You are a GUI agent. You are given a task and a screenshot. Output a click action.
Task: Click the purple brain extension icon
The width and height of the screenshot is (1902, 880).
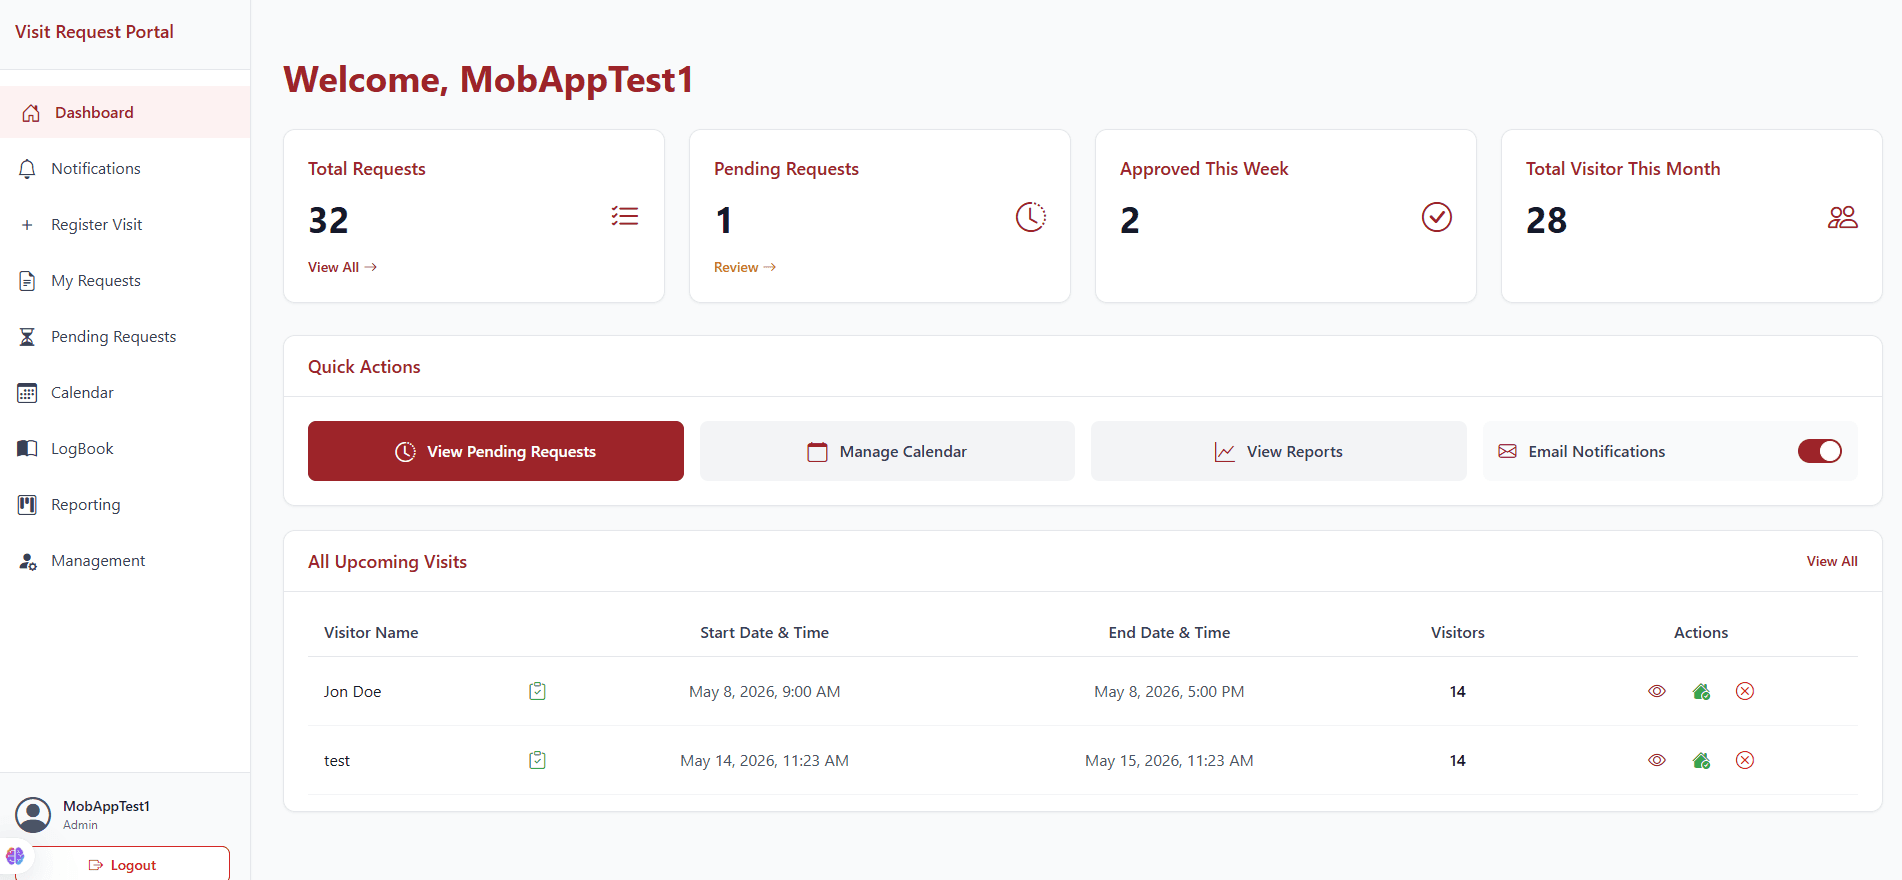tap(15, 856)
